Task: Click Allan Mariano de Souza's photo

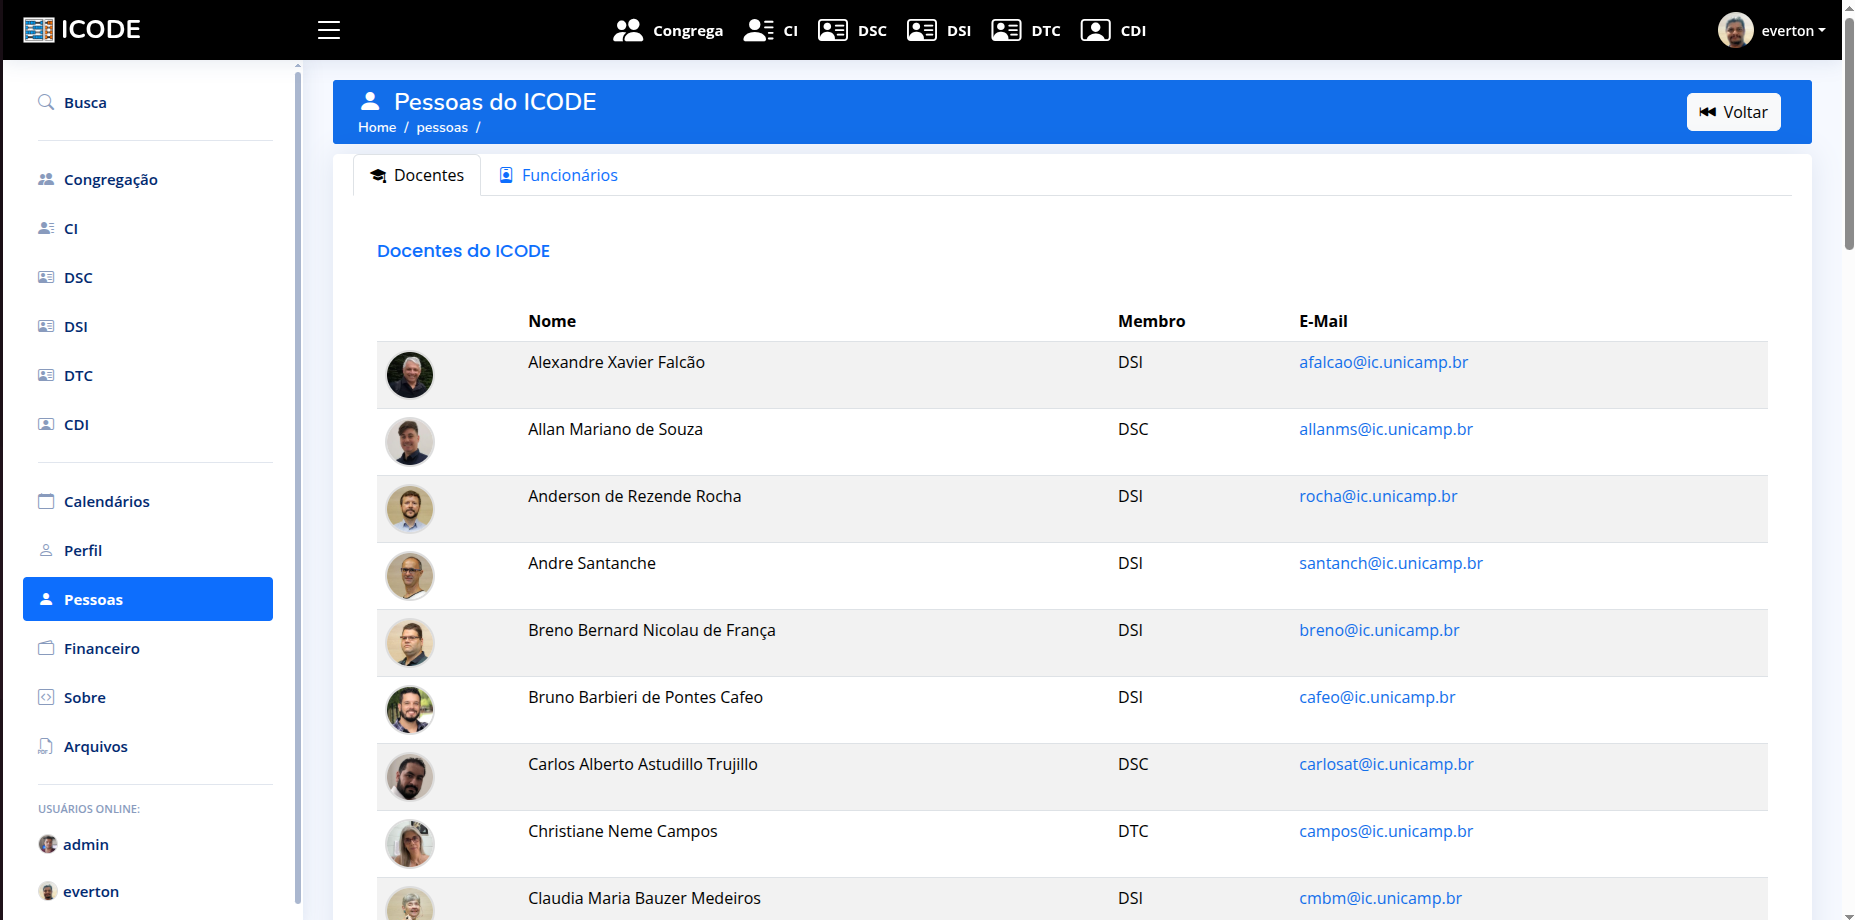Action: (x=410, y=442)
